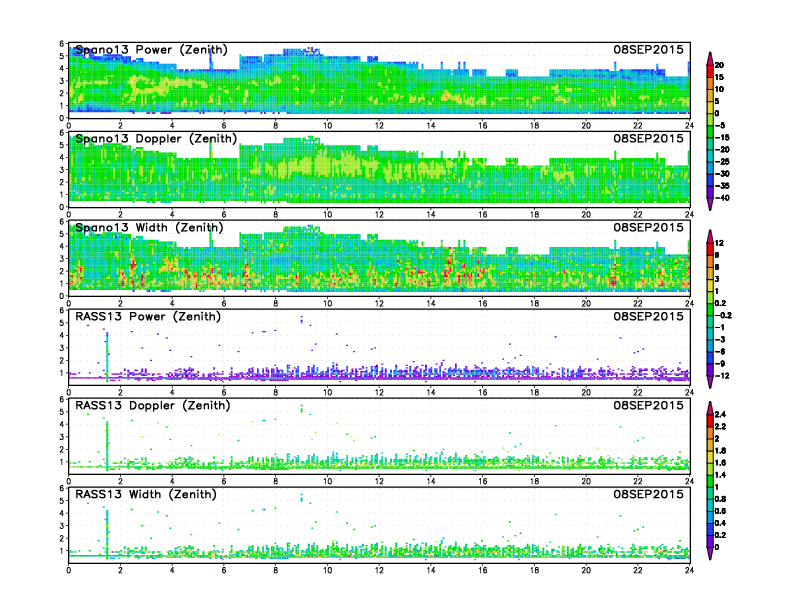
Task: Click the '1.8' label on the bottom colorbar
Action: tap(720, 451)
